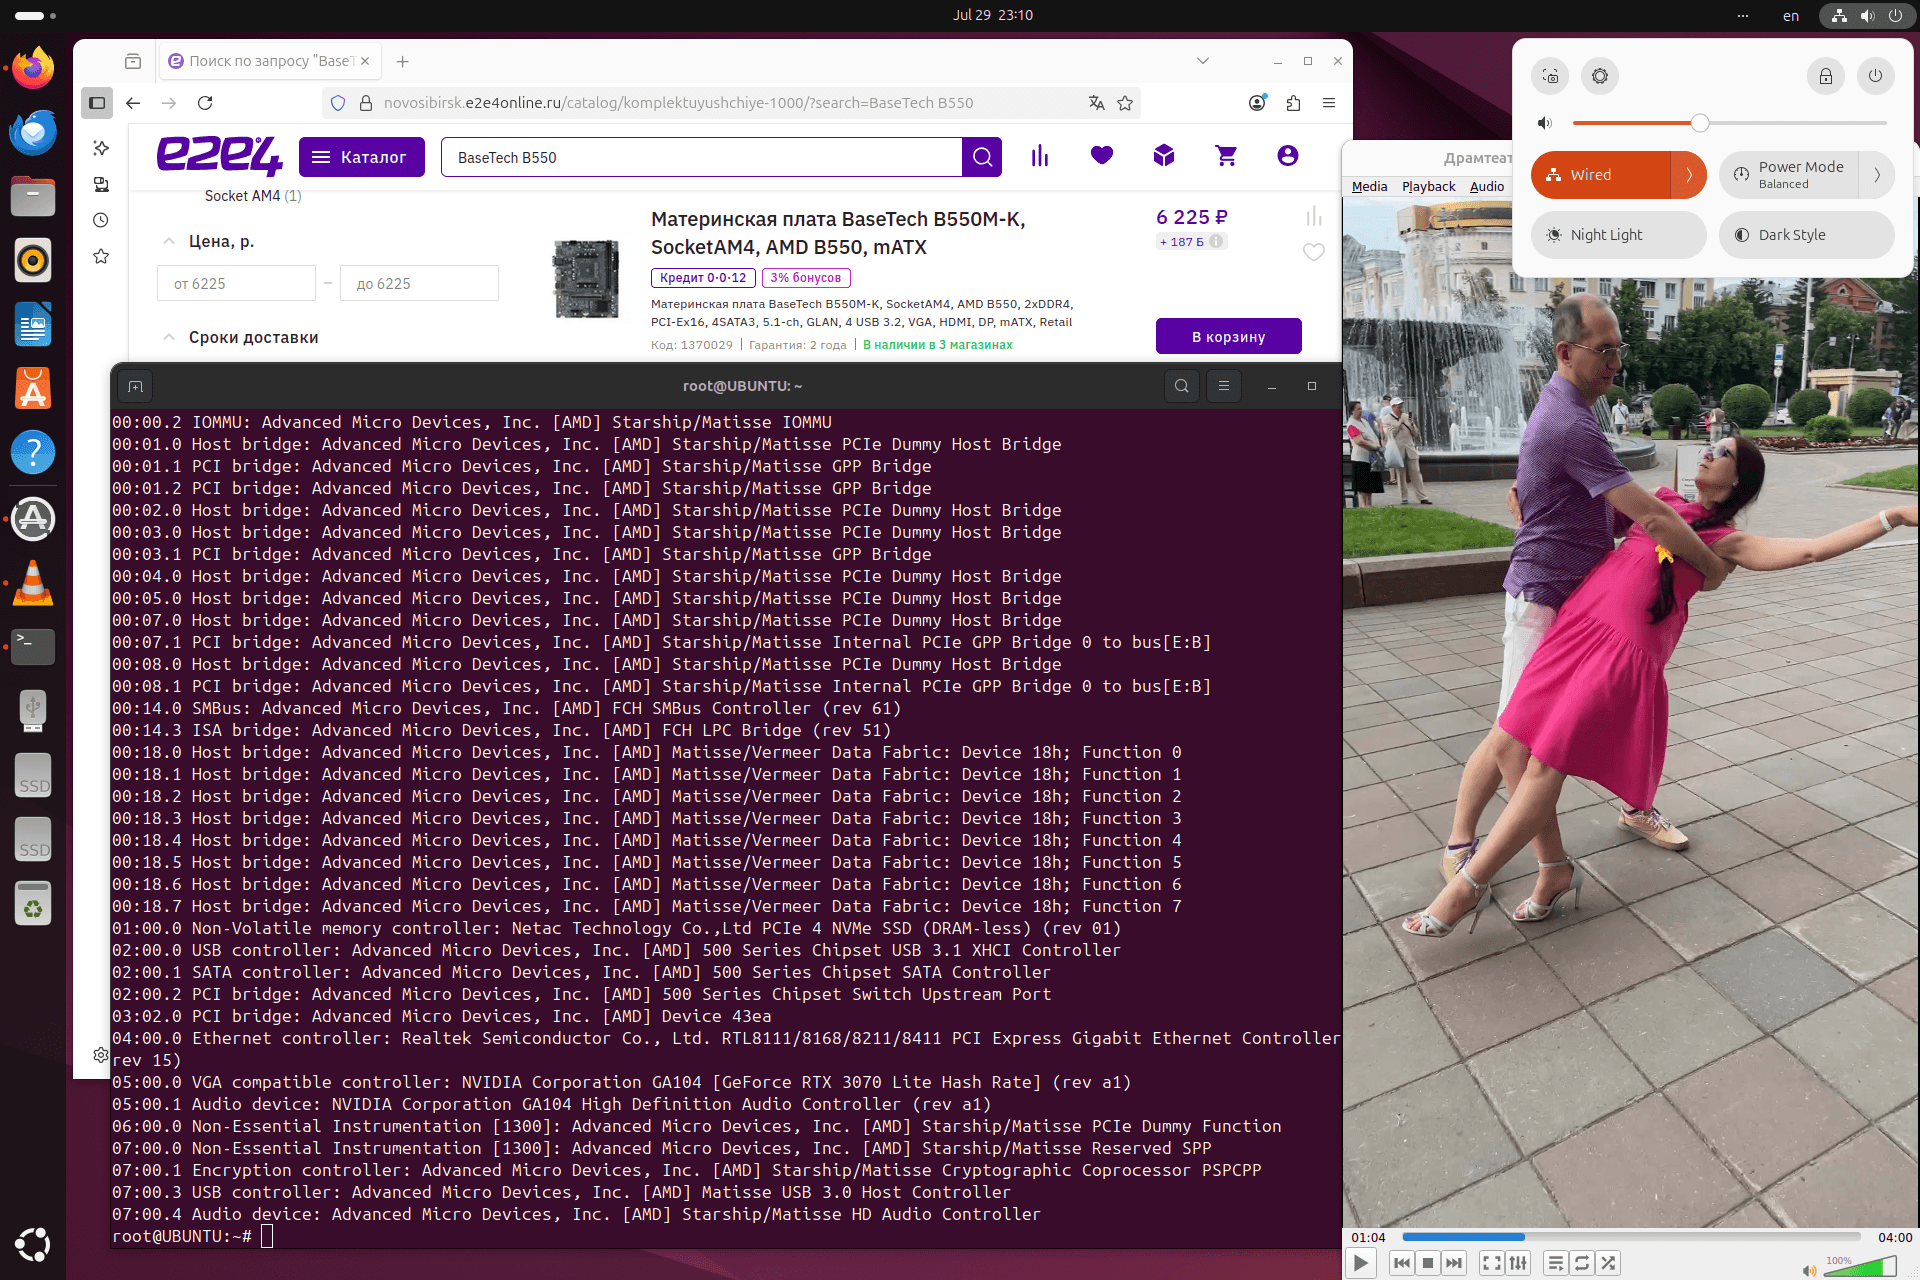Collapse the Цена, р. filter section
This screenshot has height=1280, width=1920.
click(x=169, y=242)
